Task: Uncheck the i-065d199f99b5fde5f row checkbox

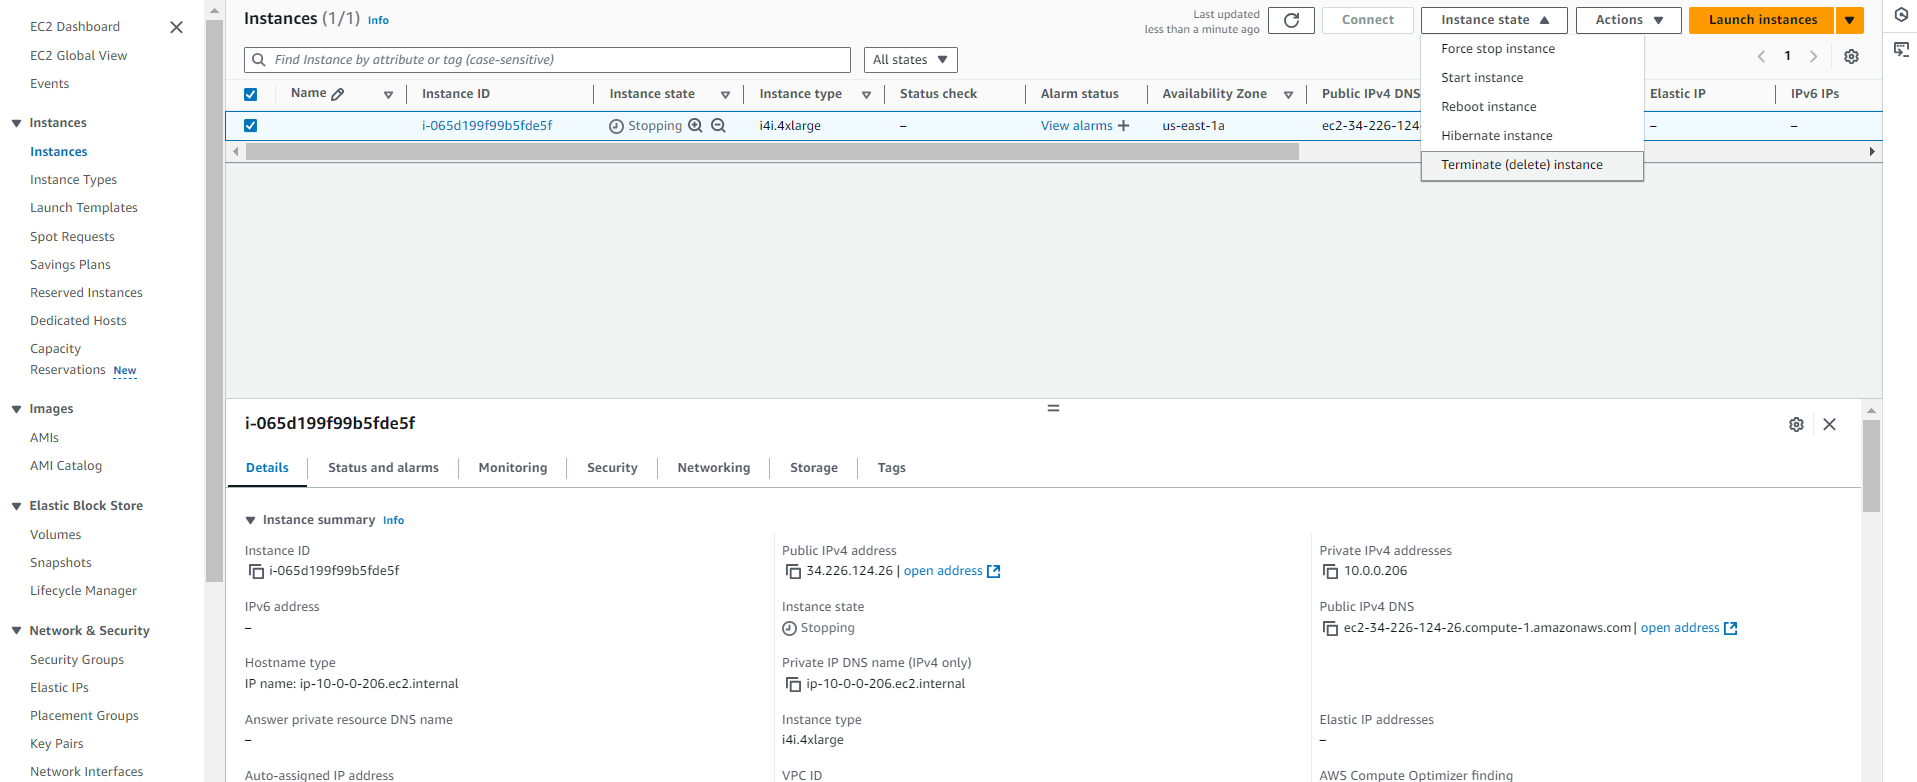Action: [x=251, y=126]
